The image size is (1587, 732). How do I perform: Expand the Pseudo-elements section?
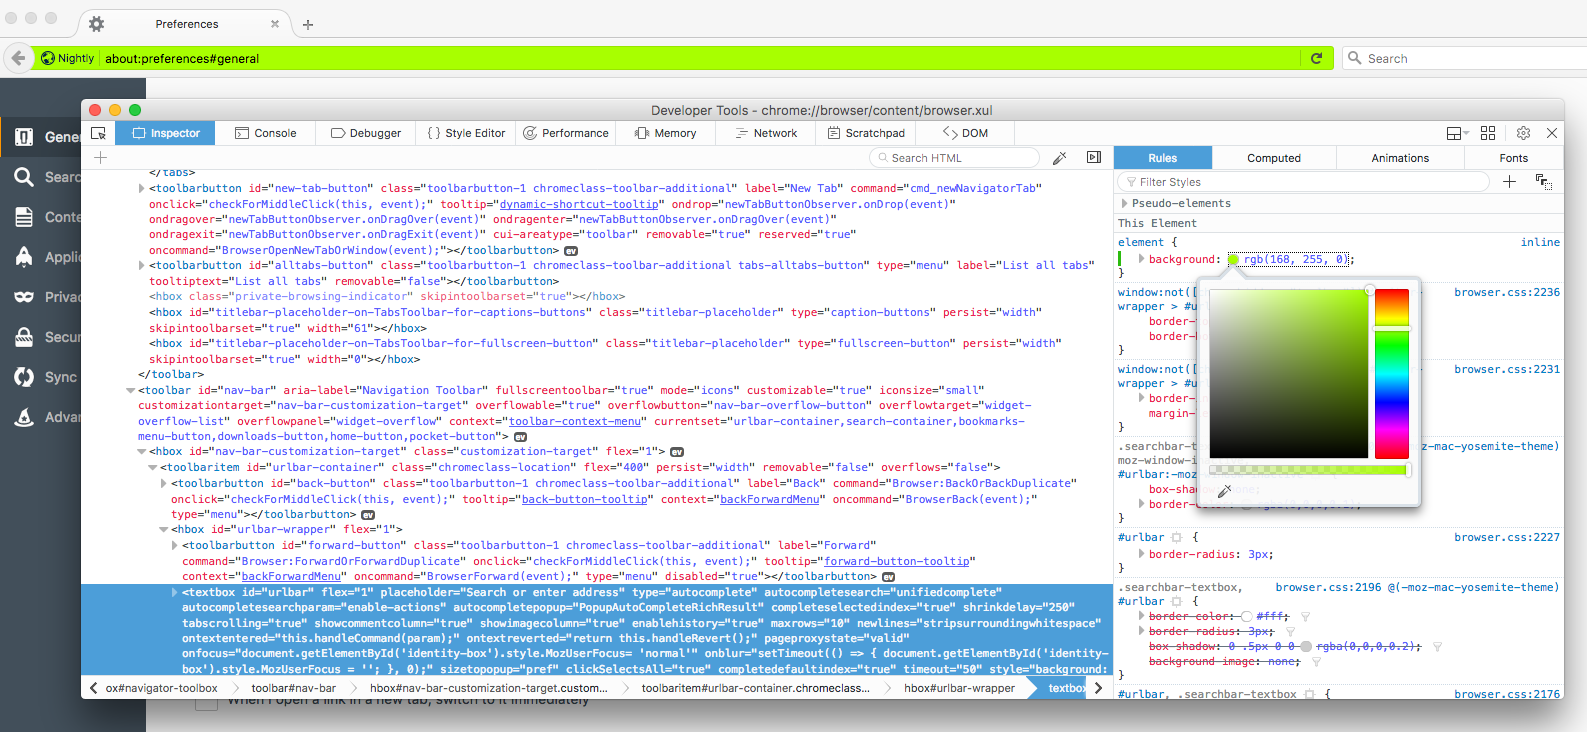pos(1125,203)
